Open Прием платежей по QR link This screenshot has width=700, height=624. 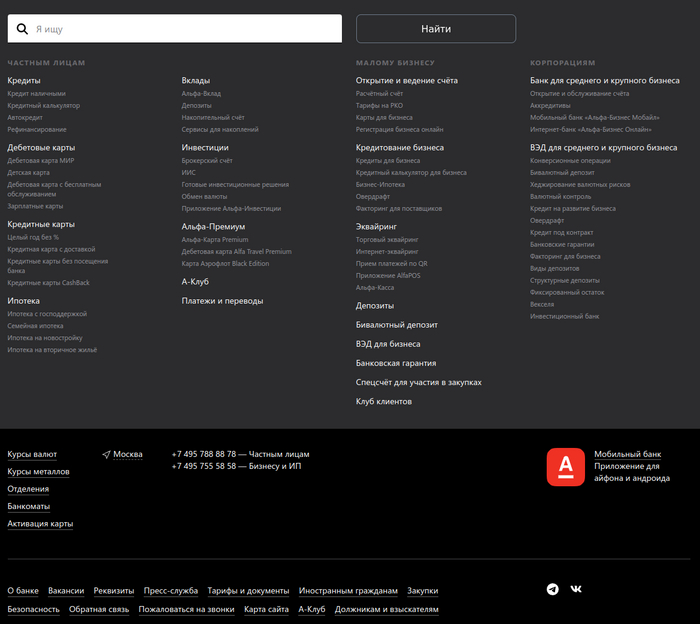tap(392, 264)
